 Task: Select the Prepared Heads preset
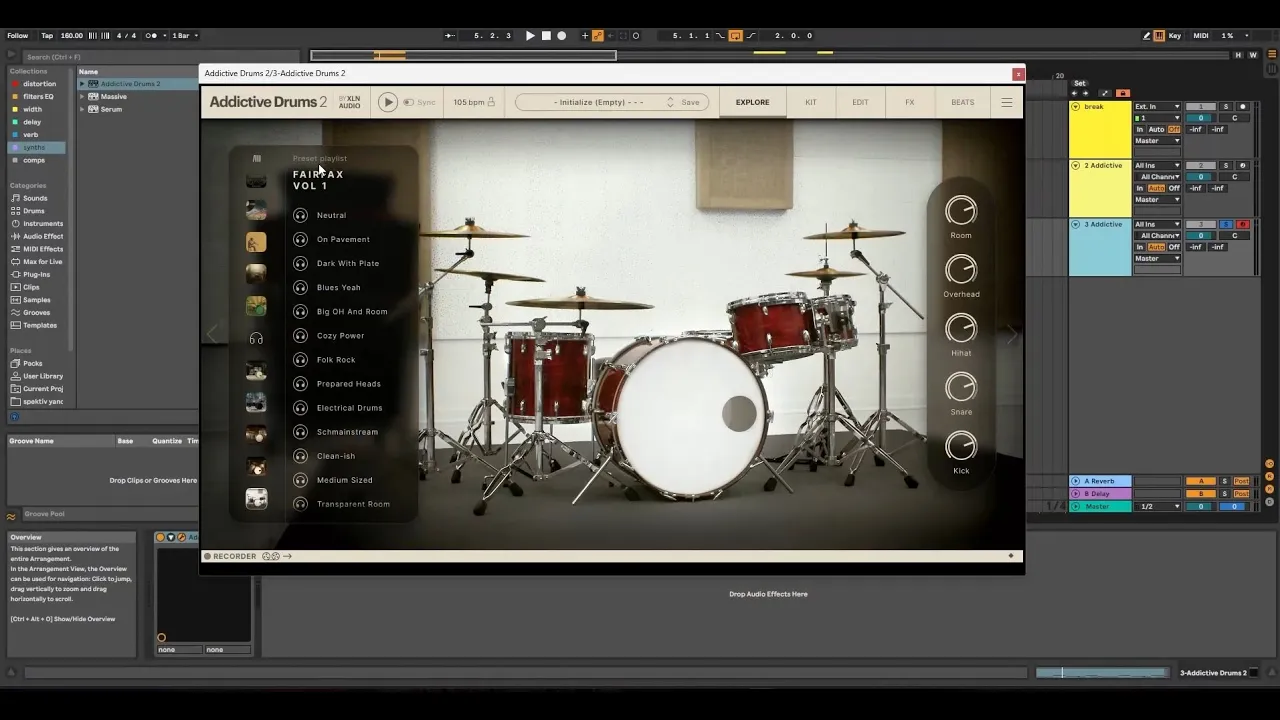coord(349,384)
